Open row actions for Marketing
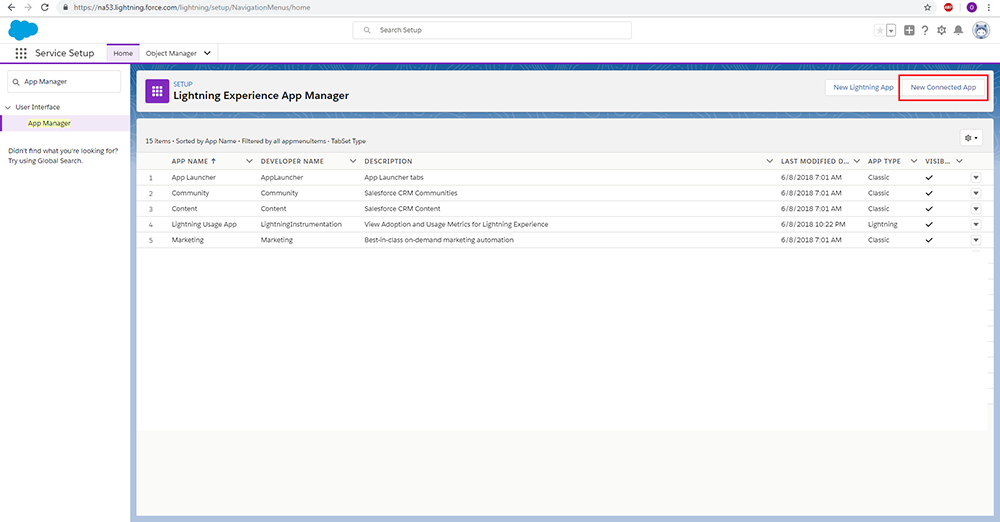Viewport: 1000px width, 522px height. coord(976,240)
